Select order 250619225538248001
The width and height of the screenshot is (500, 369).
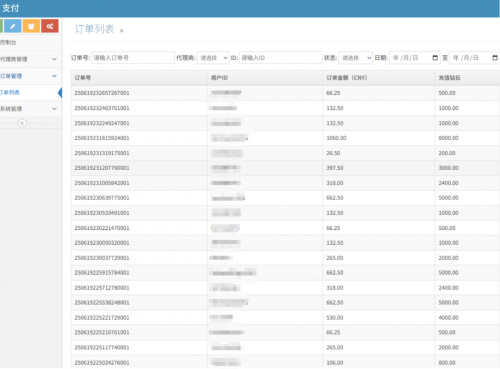[x=102, y=303]
